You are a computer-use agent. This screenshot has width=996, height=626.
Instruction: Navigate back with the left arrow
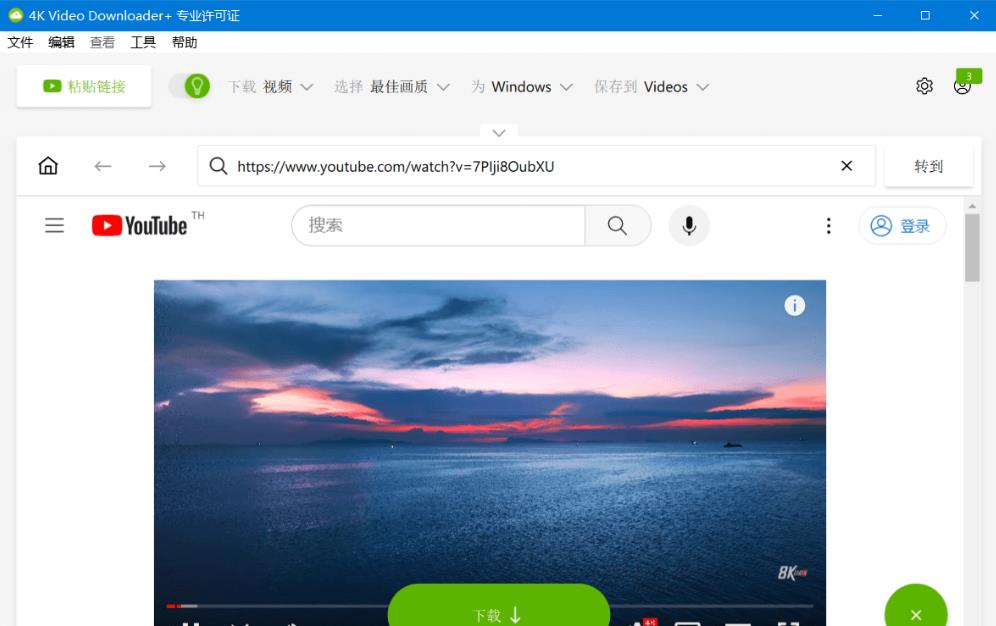pyautogui.click(x=103, y=166)
